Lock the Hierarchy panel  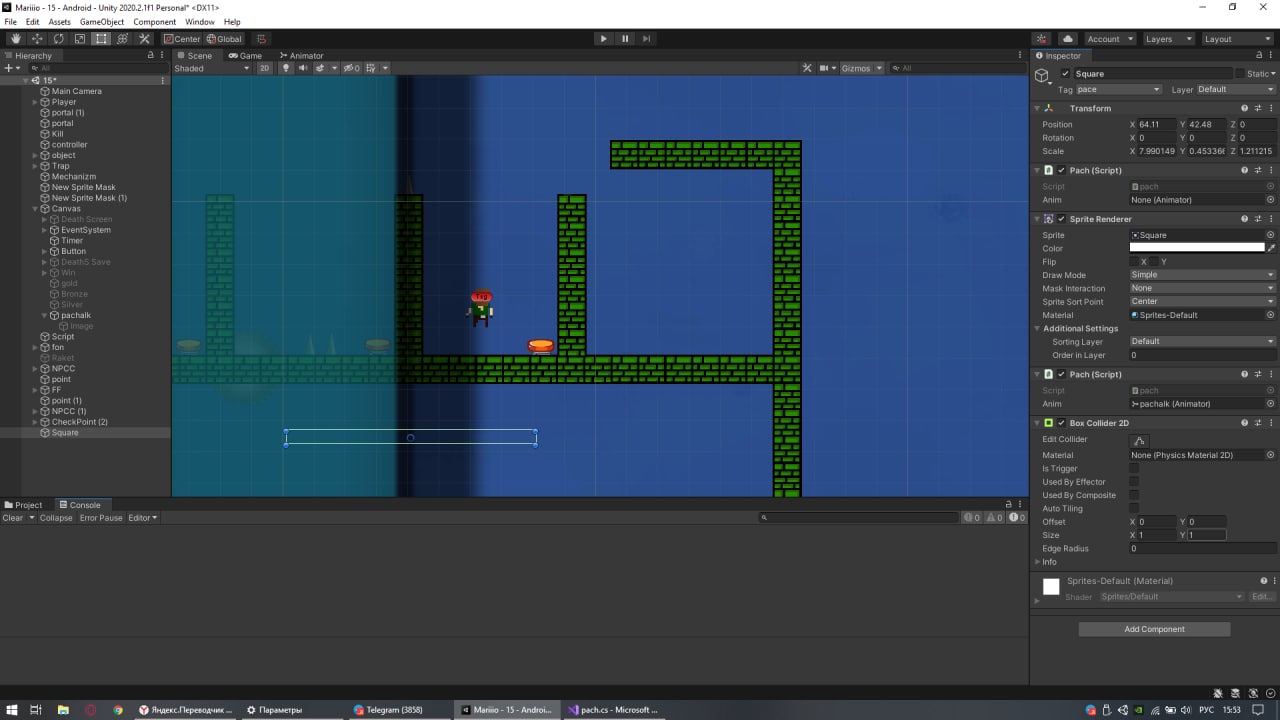tap(151, 56)
